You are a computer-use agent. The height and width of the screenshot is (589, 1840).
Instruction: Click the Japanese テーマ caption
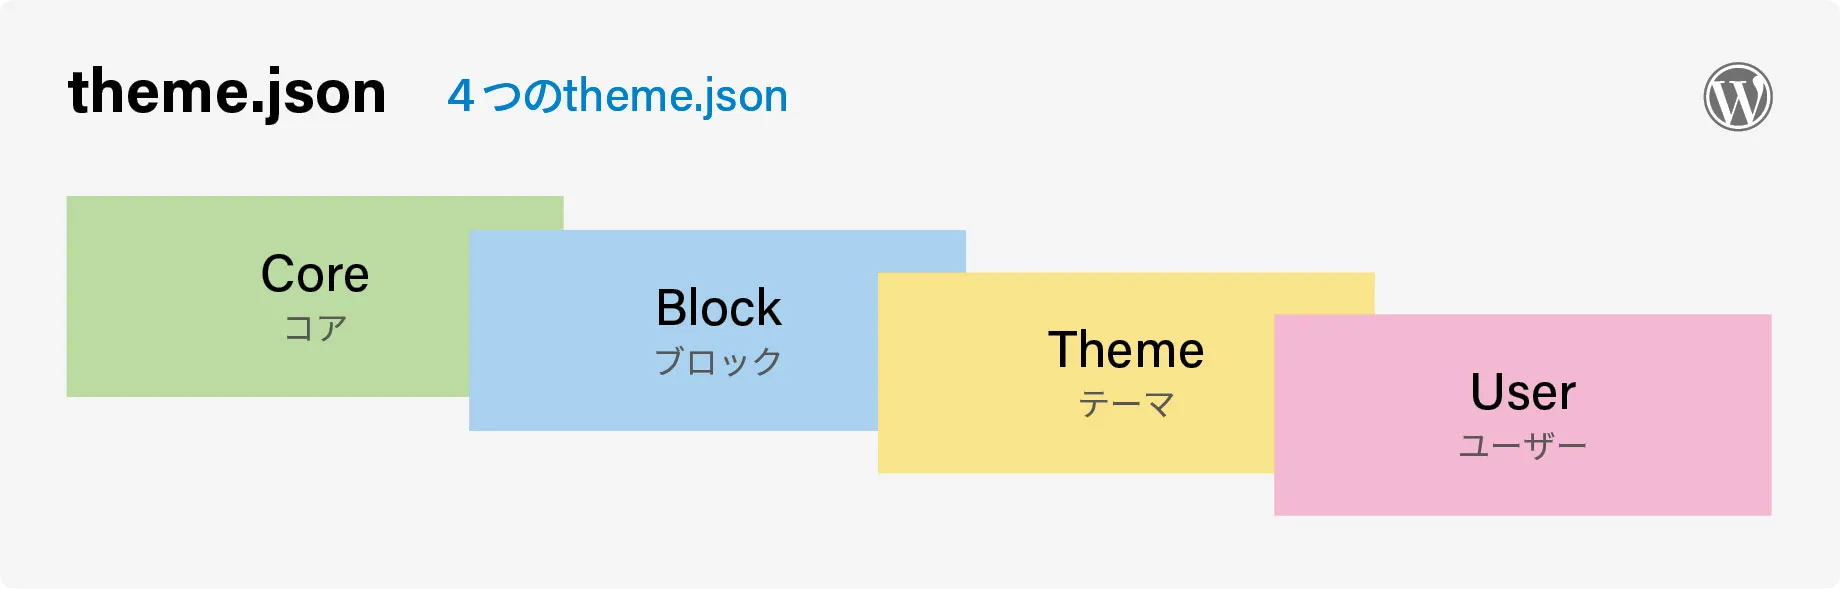[1126, 404]
